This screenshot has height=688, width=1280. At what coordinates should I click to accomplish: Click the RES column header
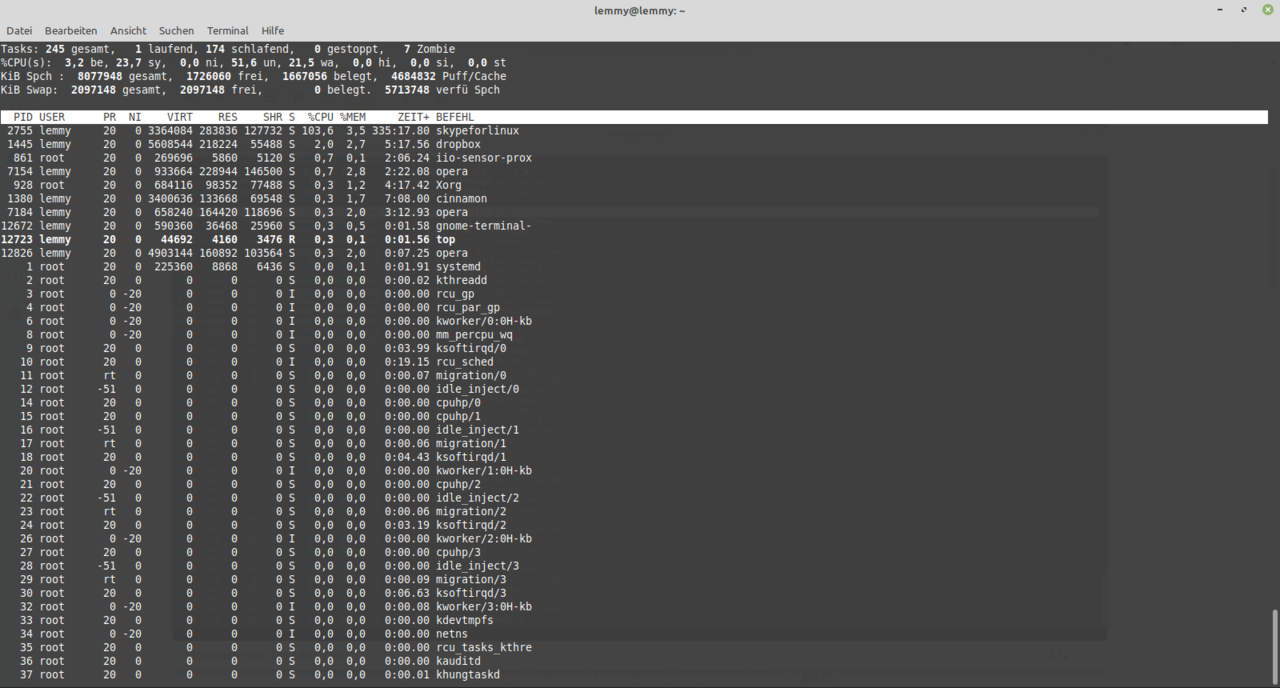click(228, 117)
